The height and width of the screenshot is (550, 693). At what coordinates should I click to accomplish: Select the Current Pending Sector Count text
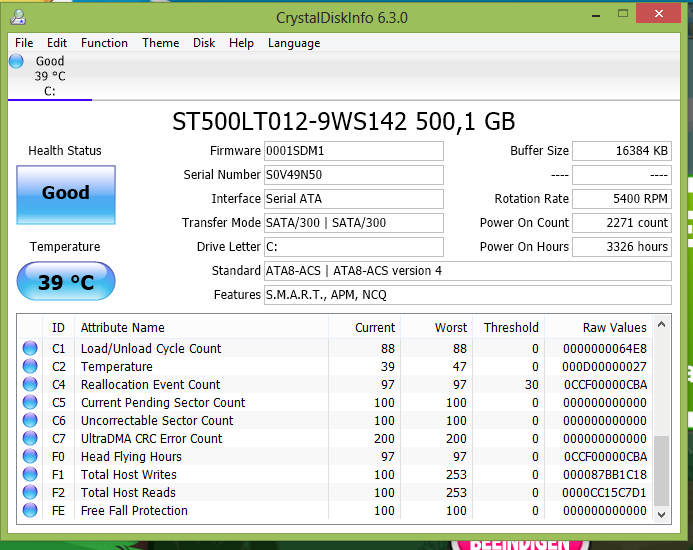coord(163,402)
